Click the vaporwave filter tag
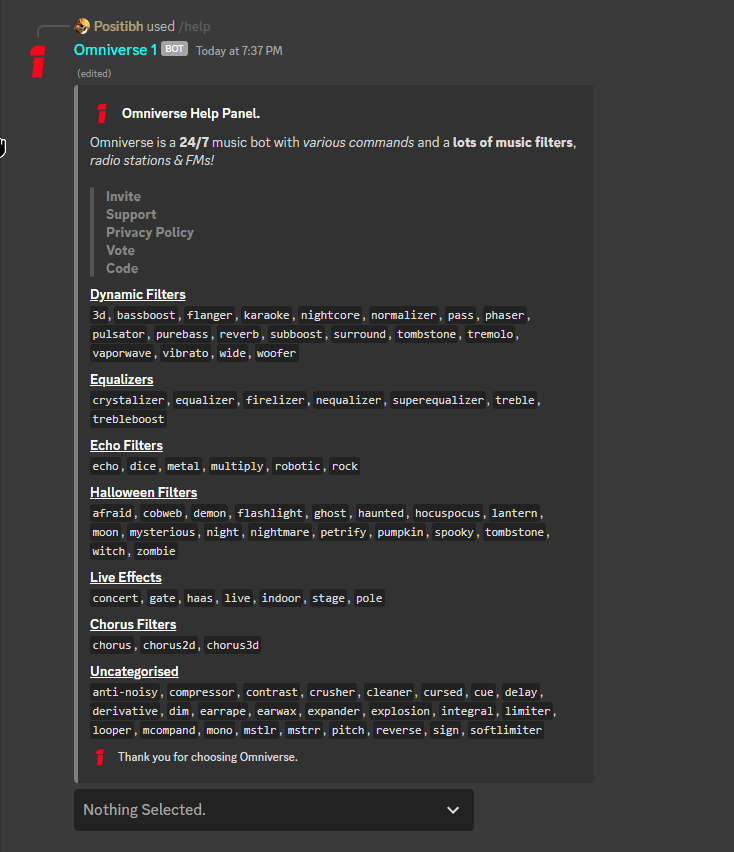 tap(122, 353)
